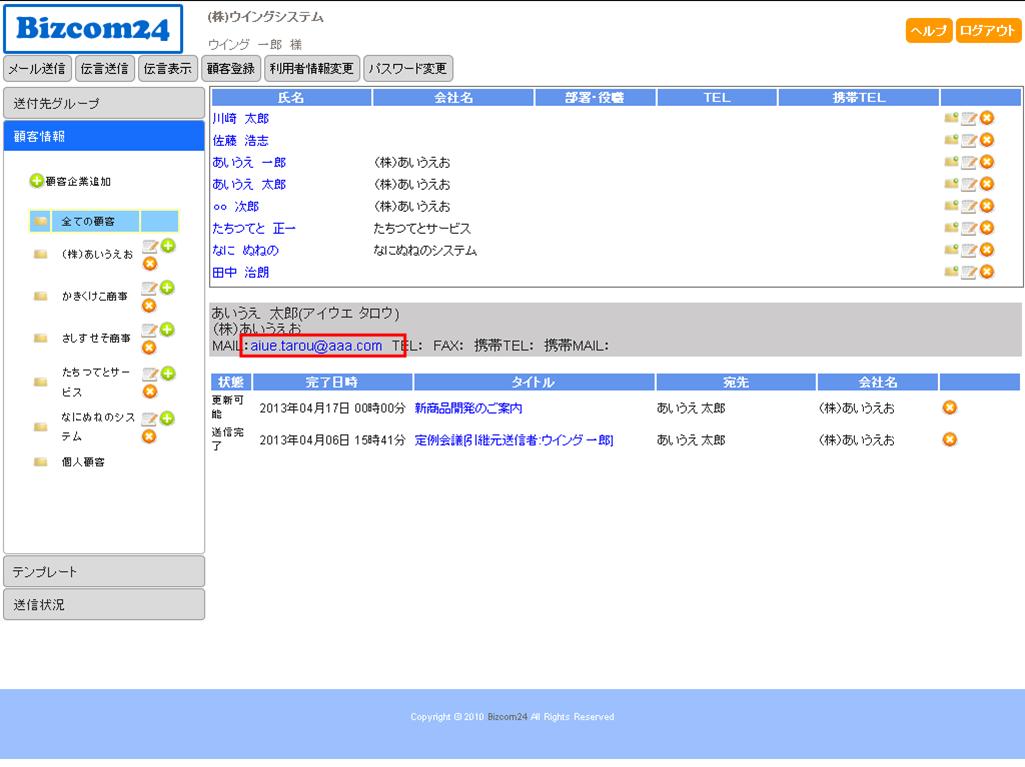The height and width of the screenshot is (767, 1025).
Task: Delete the customer 佐藤 浩志 with the orange X
Action: point(987,140)
